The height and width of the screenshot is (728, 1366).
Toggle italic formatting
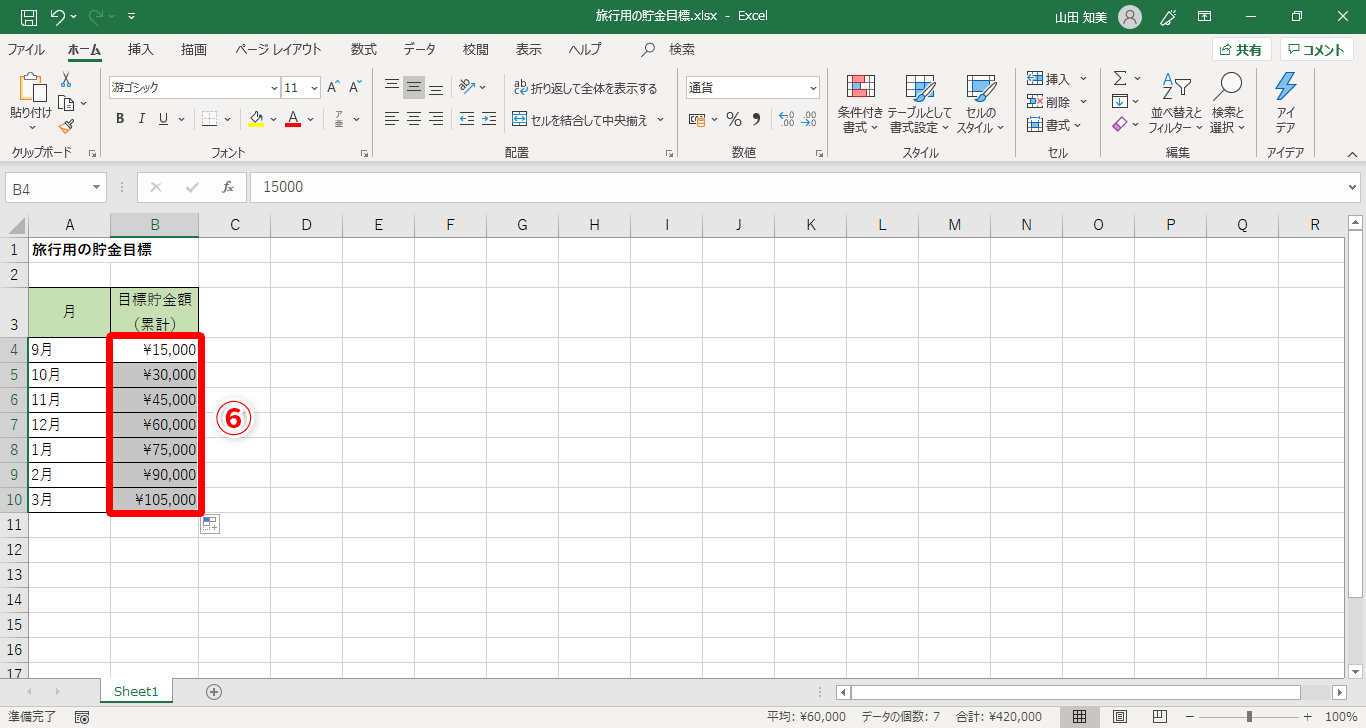[141, 119]
